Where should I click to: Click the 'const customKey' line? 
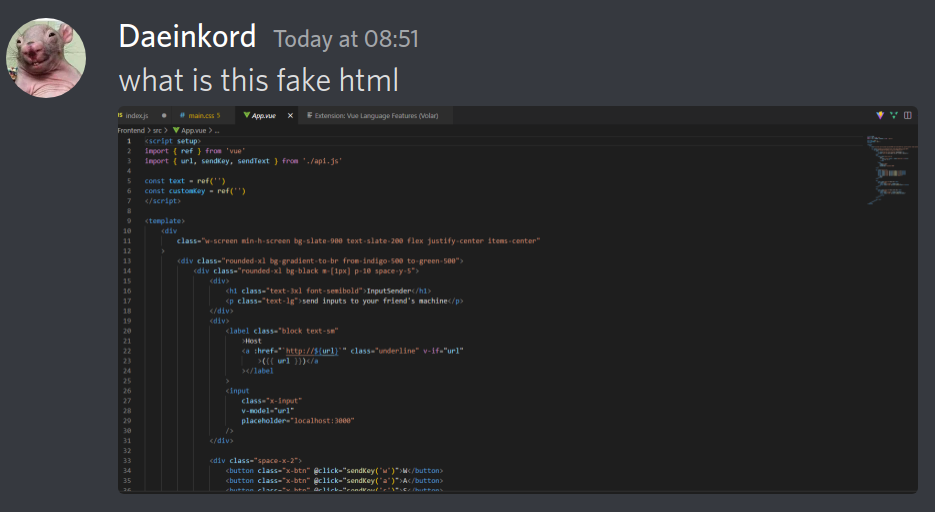tap(195, 191)
